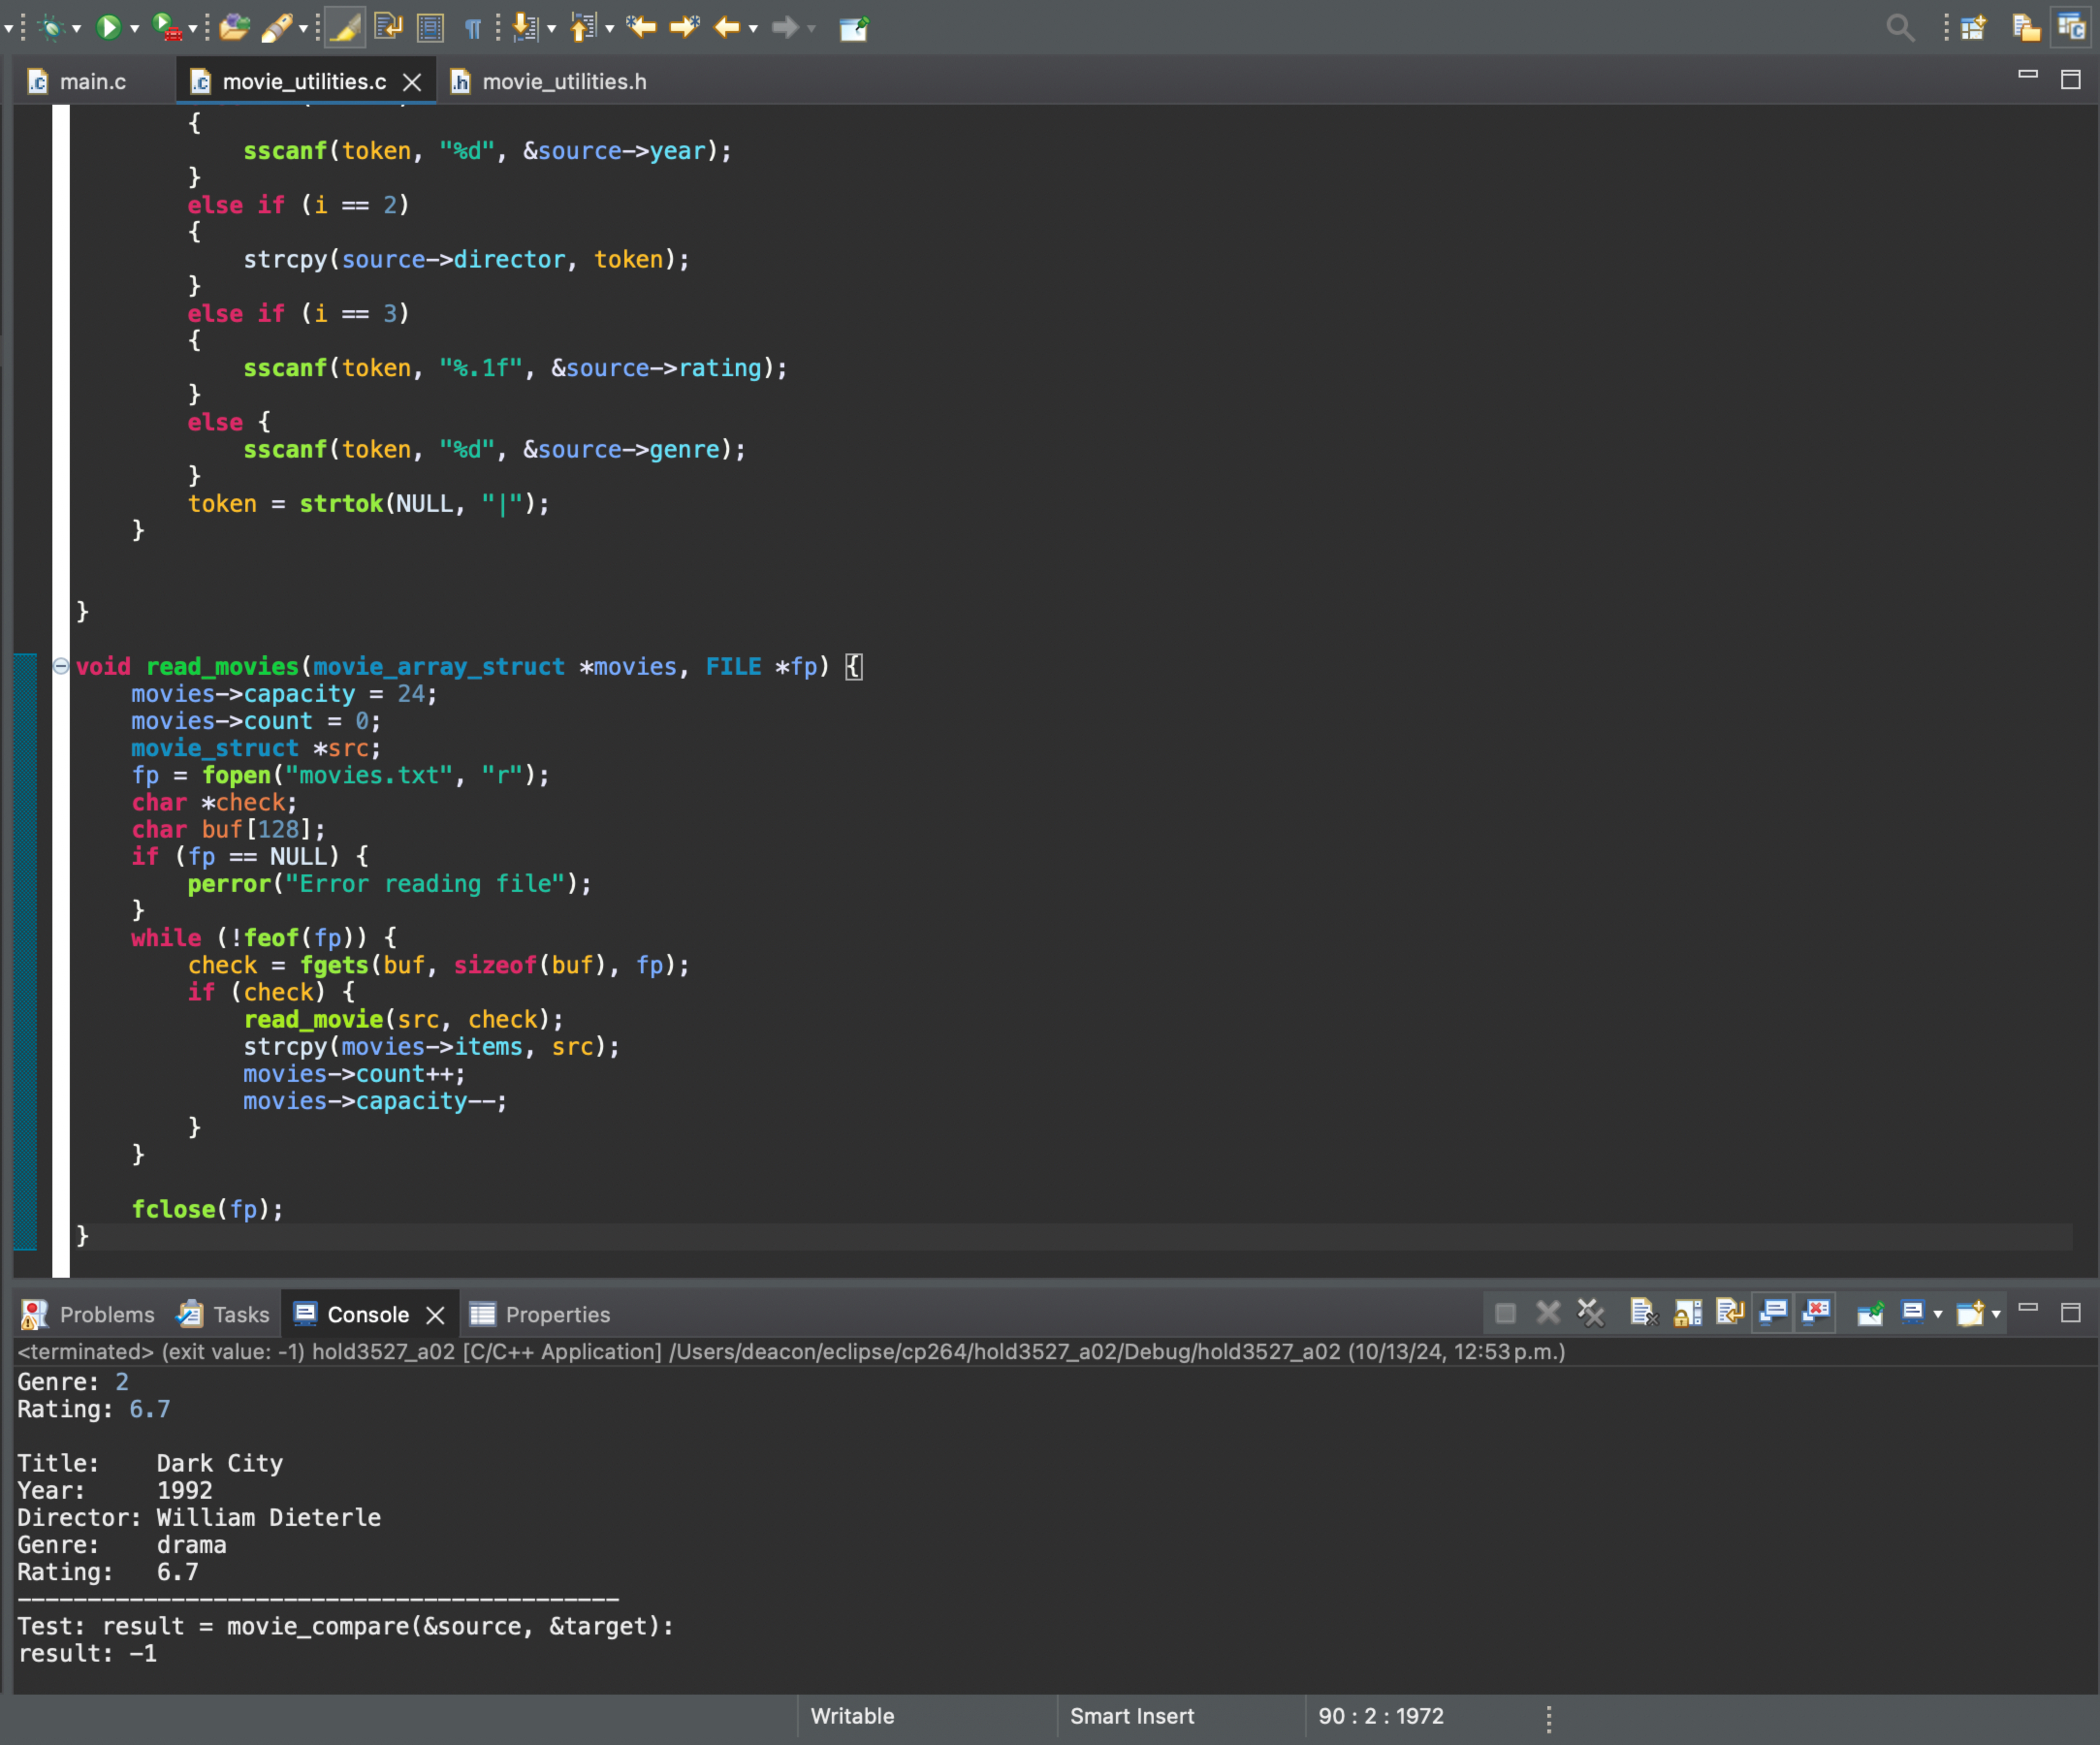The height and width of the screenshot is (1745, 2100).
Task: Collapse the read_movies function body
Action: pyautogui.click(x=60, y=666)
